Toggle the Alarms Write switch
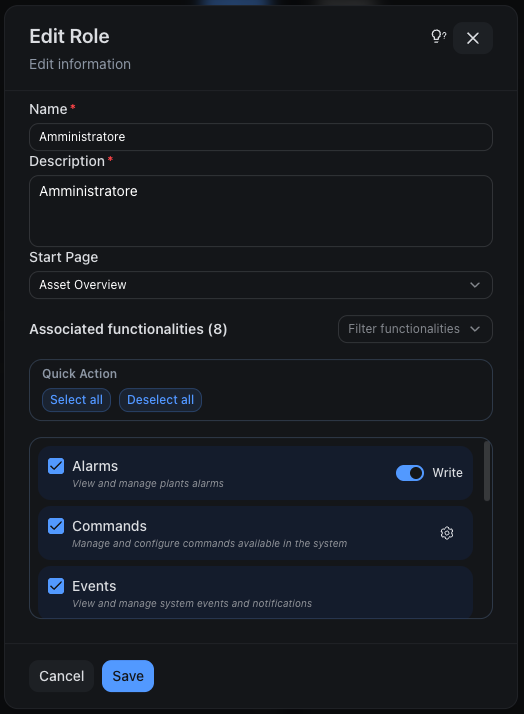The image size is (524, 714). coord(410,473)
